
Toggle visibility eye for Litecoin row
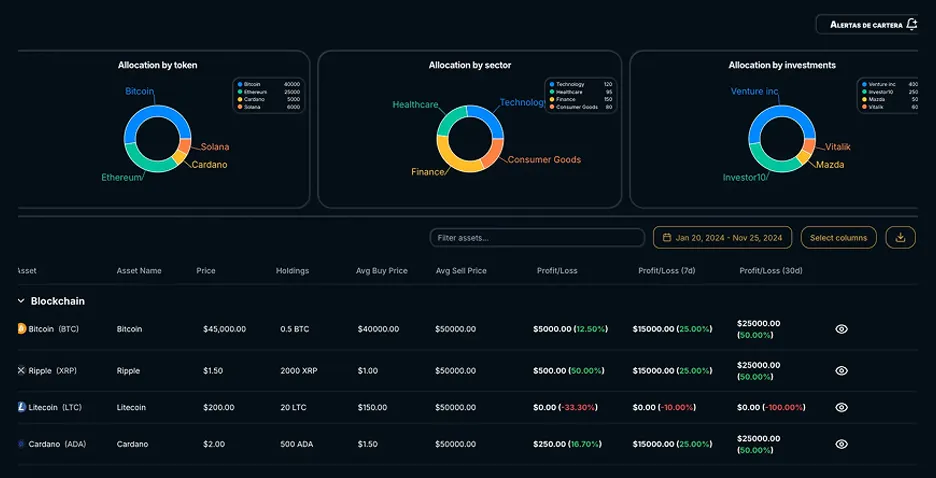(841, 407)
